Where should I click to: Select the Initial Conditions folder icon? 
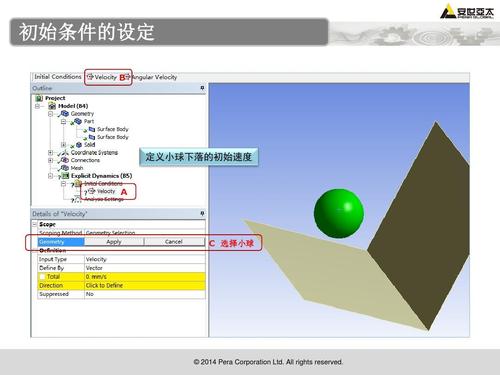pos(78,183)
